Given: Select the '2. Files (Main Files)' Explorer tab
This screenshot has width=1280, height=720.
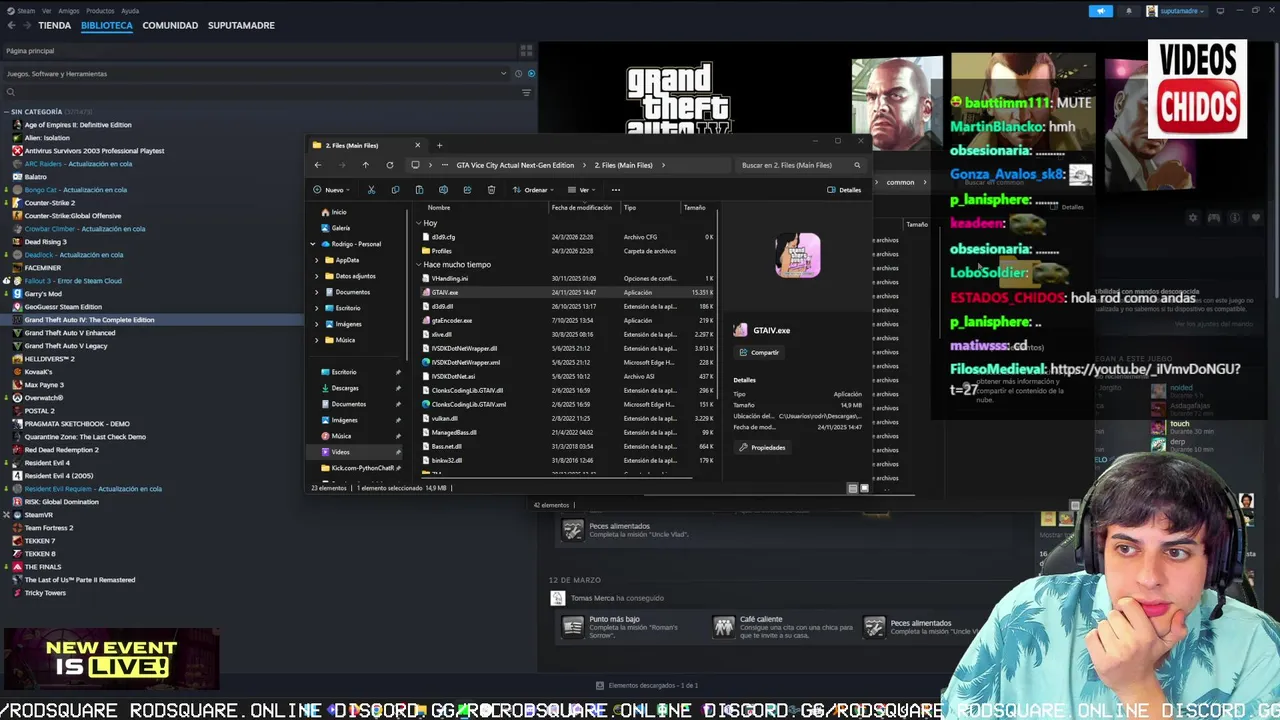Looking at the screenshot, I should coord(365,145).
